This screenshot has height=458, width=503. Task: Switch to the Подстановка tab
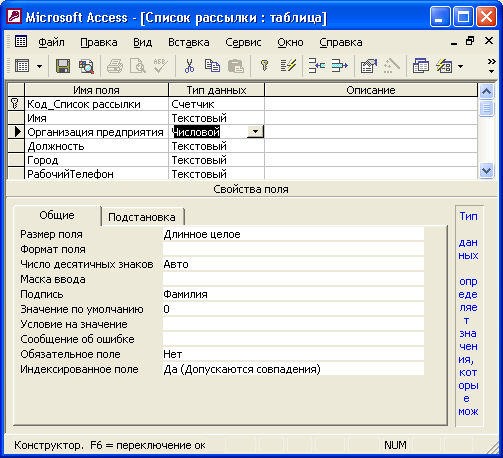pos(142,217)
